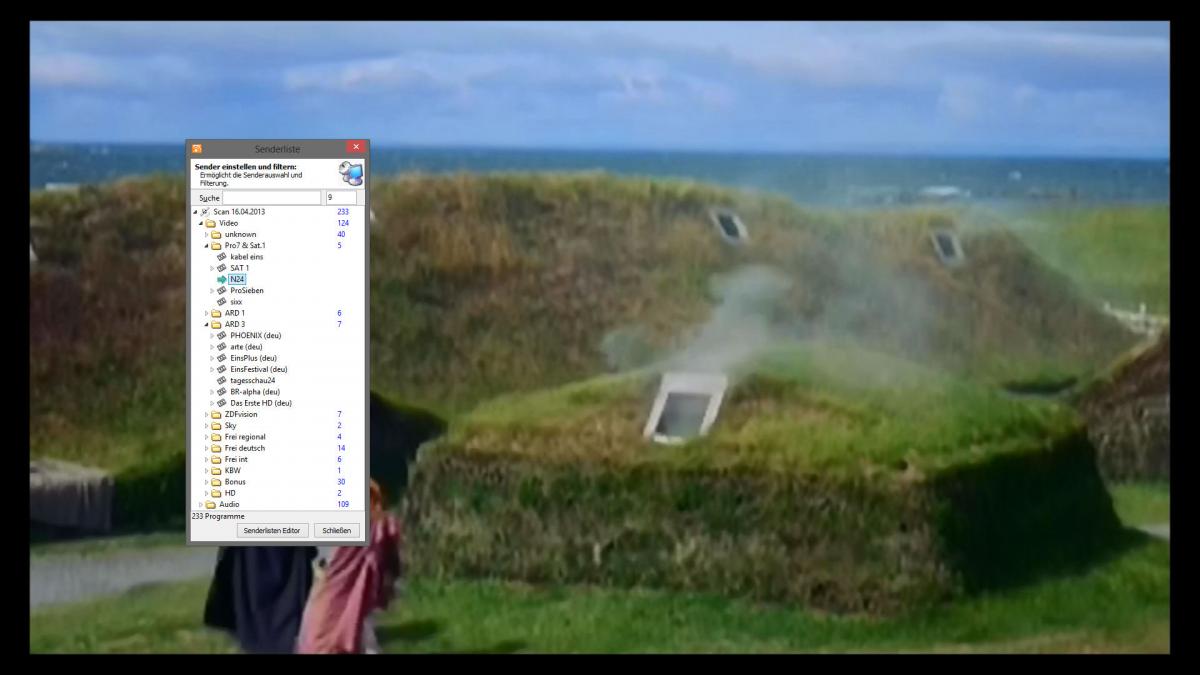Click the tagesschau24 channel icon

pyautogui.click(x=222, y=381)
